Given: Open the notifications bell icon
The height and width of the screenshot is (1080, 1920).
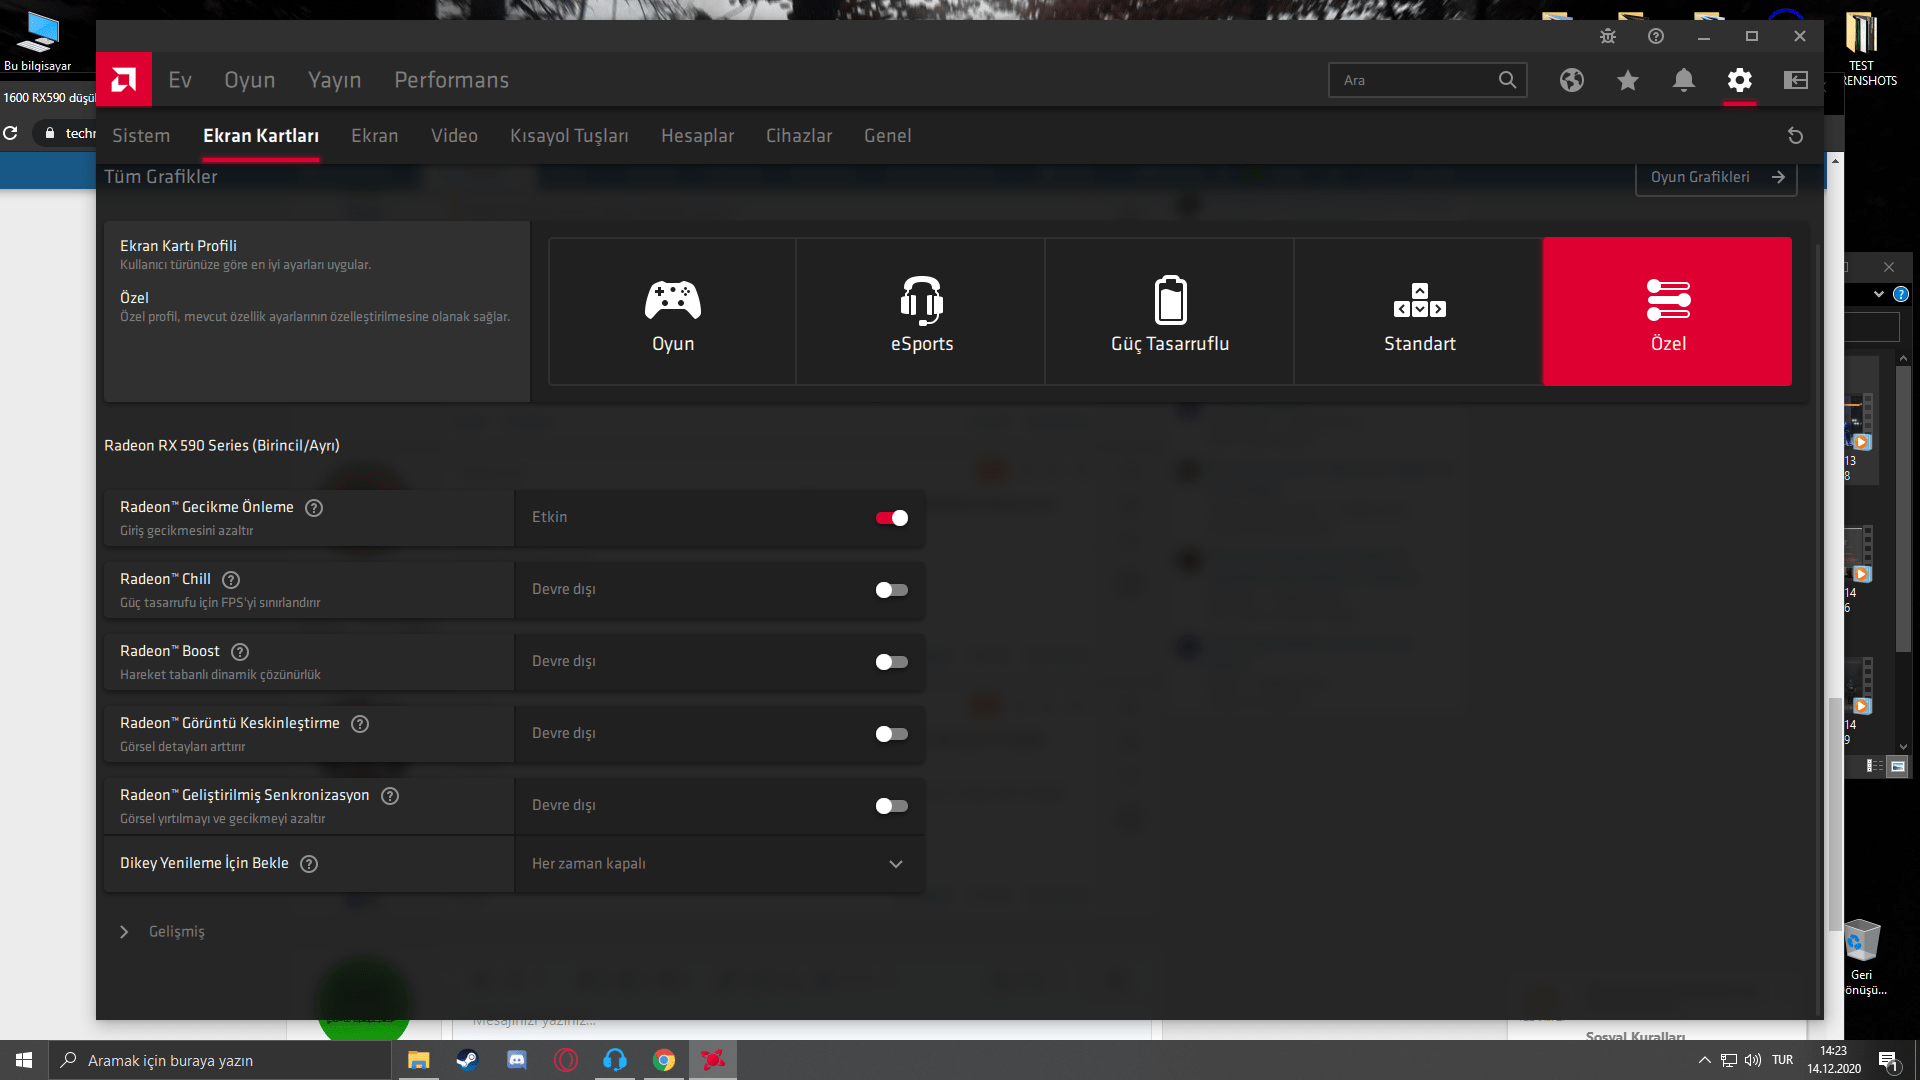Looking at the screenshot, I should 1684,80.
